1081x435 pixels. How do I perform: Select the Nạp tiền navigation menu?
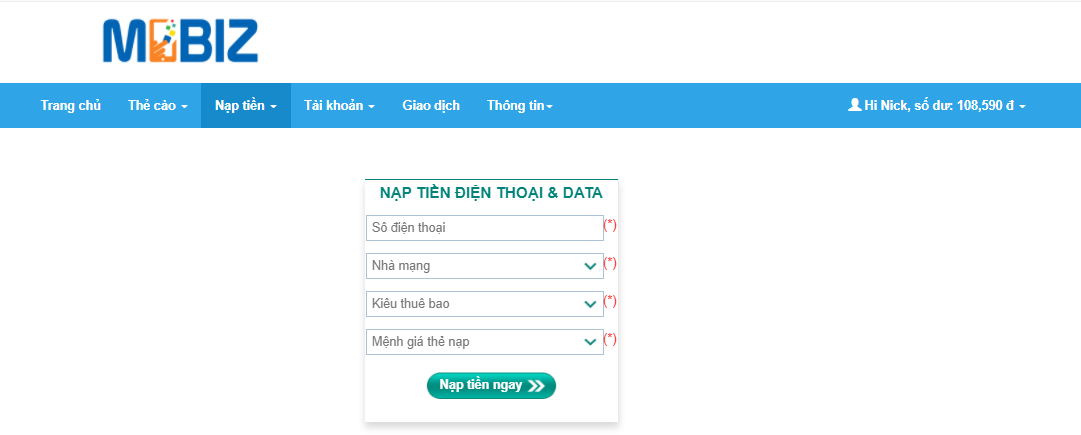click(x=245, y=106)
